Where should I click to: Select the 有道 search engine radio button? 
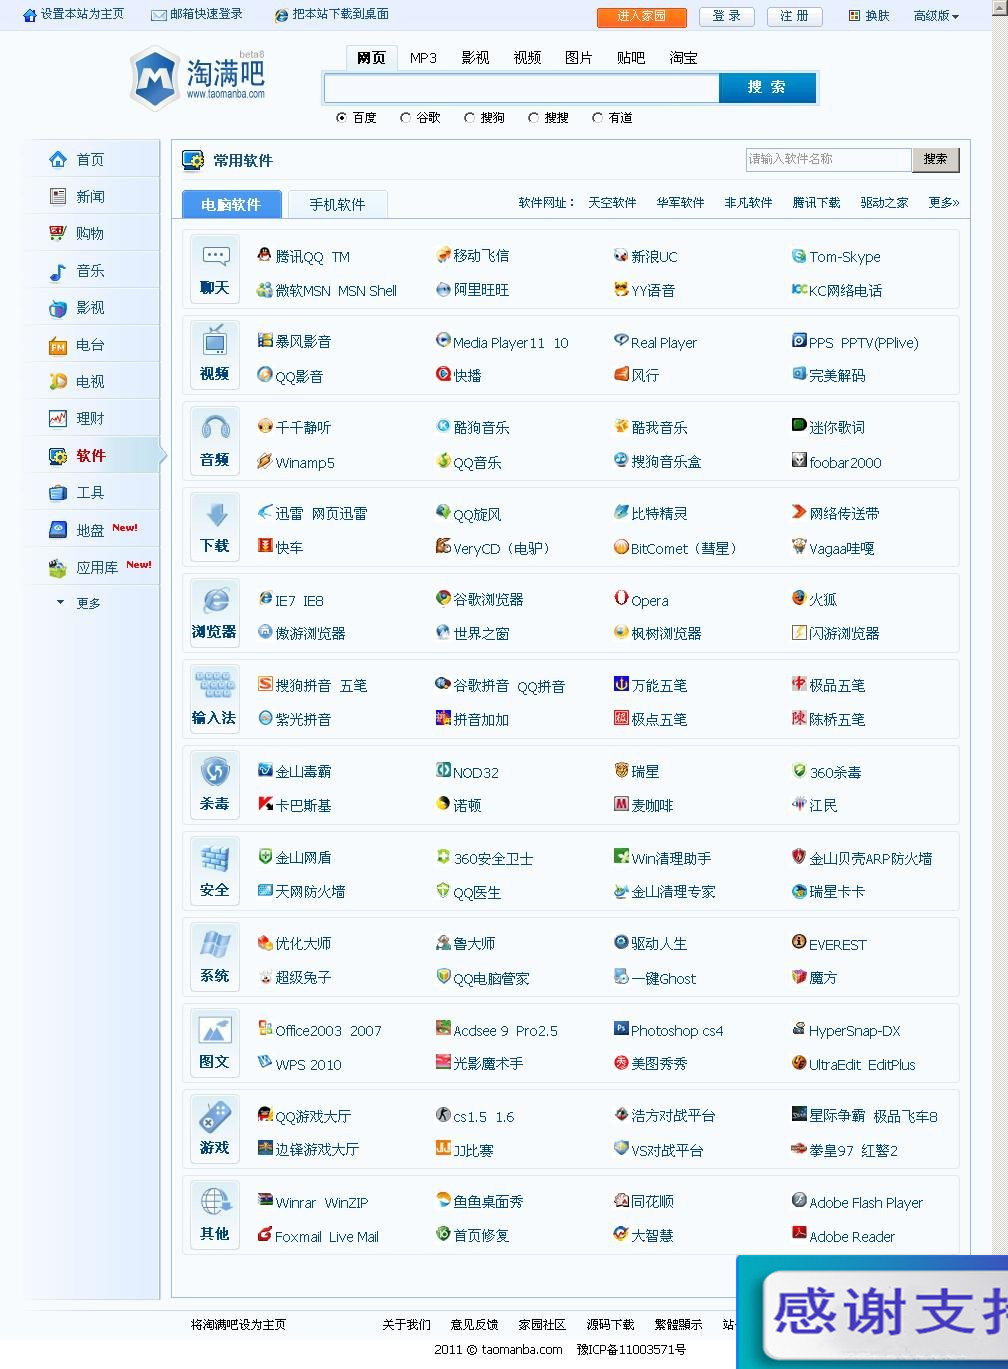click(597, 118)
